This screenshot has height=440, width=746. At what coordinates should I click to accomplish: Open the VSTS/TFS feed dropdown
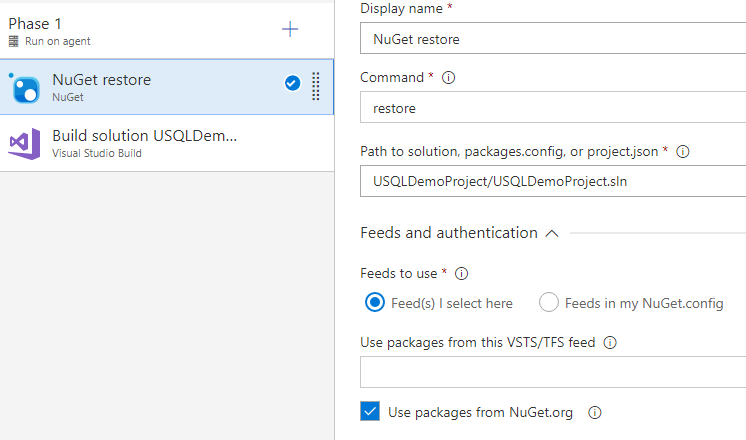coord(553,372)
